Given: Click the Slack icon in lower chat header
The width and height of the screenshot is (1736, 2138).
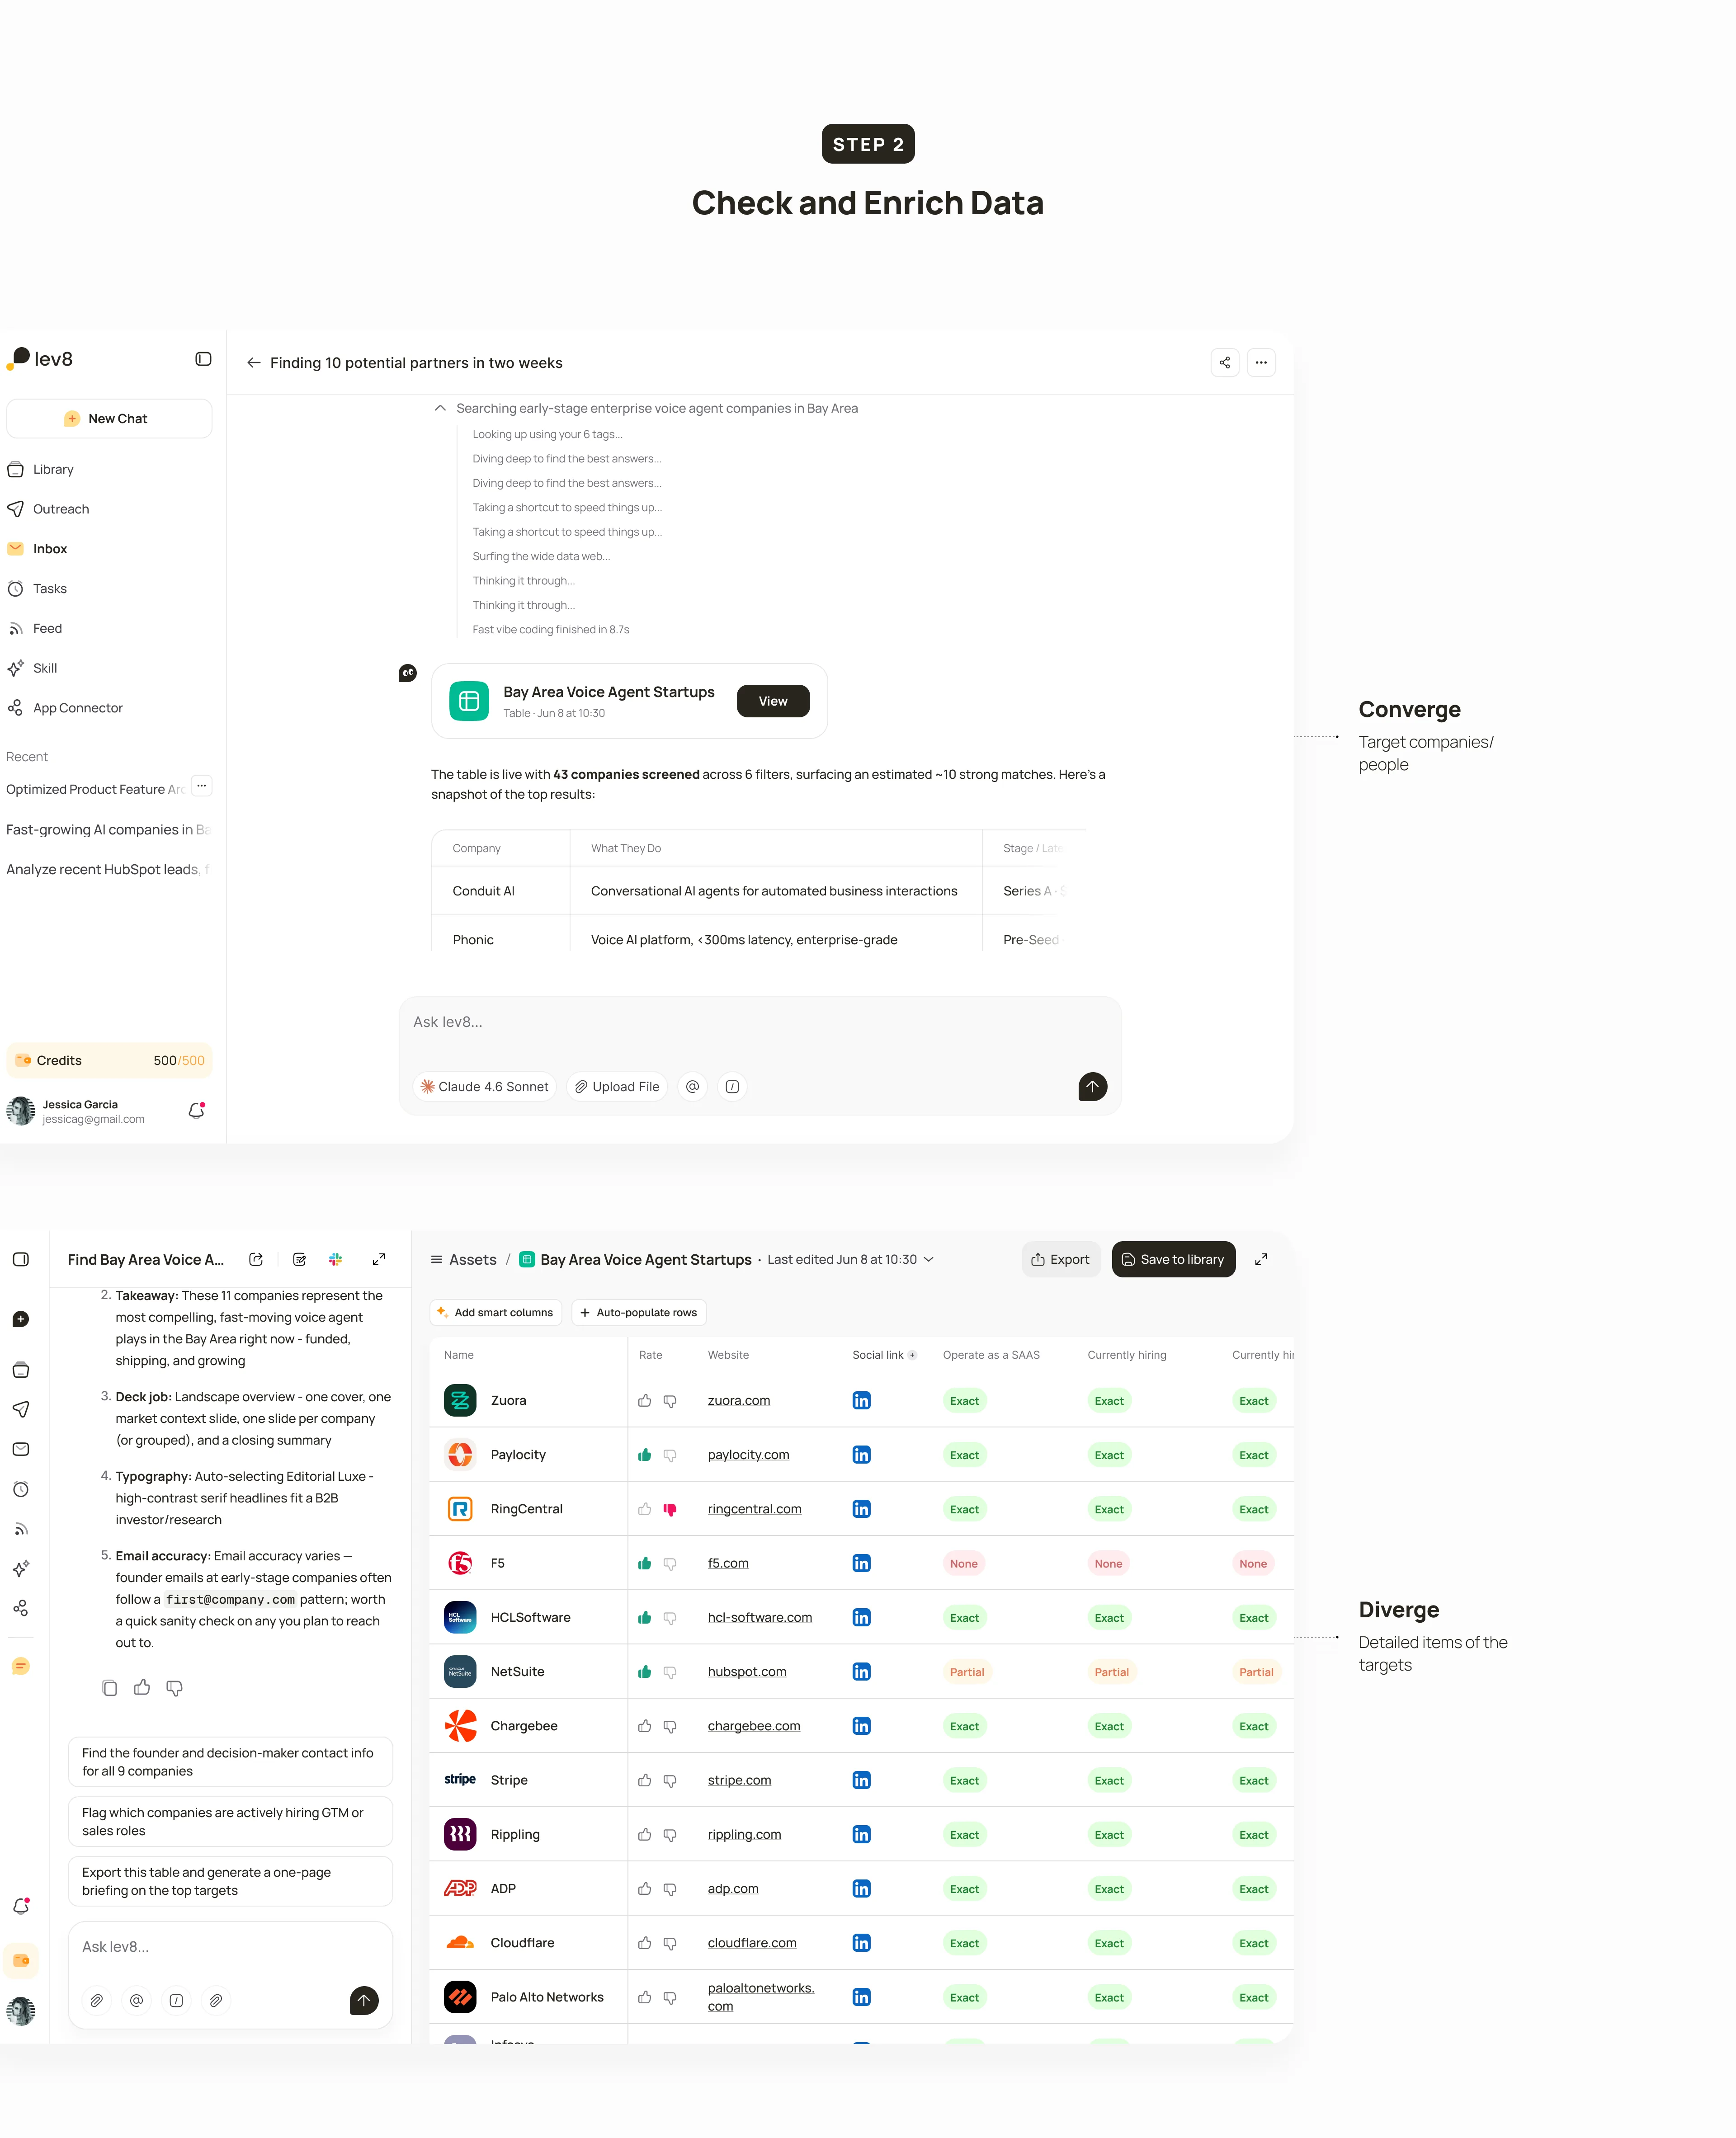Looking at the screenshot, I should coord(336,1259).
